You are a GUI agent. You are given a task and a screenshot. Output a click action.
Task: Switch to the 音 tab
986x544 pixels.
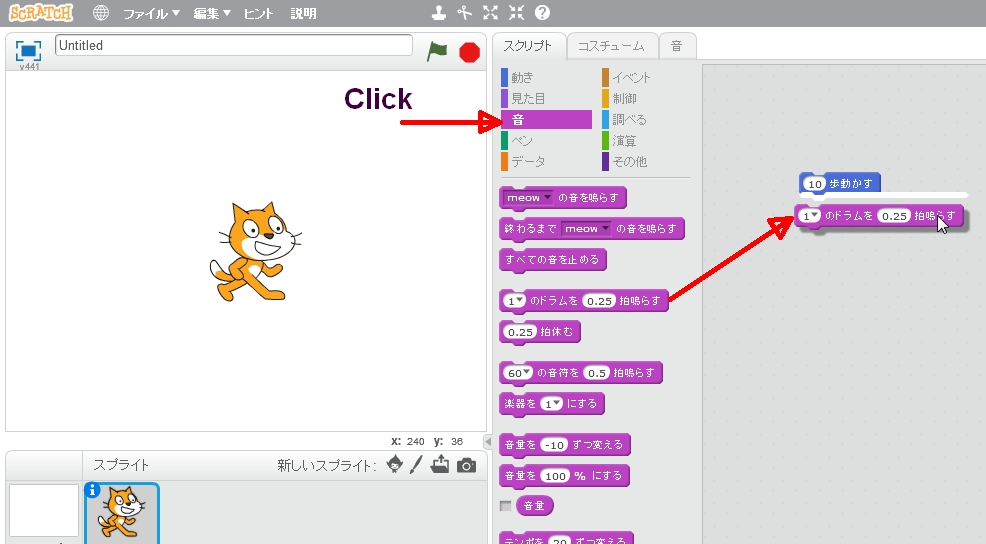677,46
